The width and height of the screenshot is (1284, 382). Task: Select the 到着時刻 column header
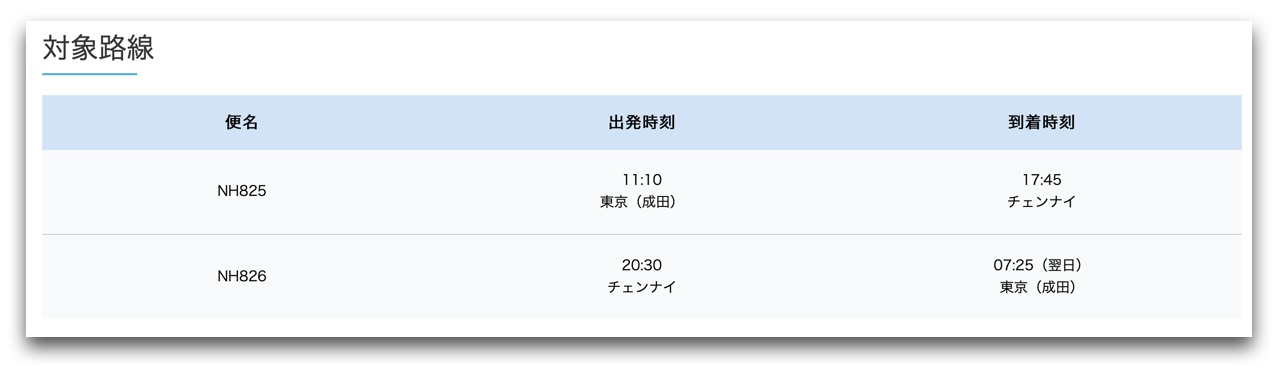(1042, 123)
